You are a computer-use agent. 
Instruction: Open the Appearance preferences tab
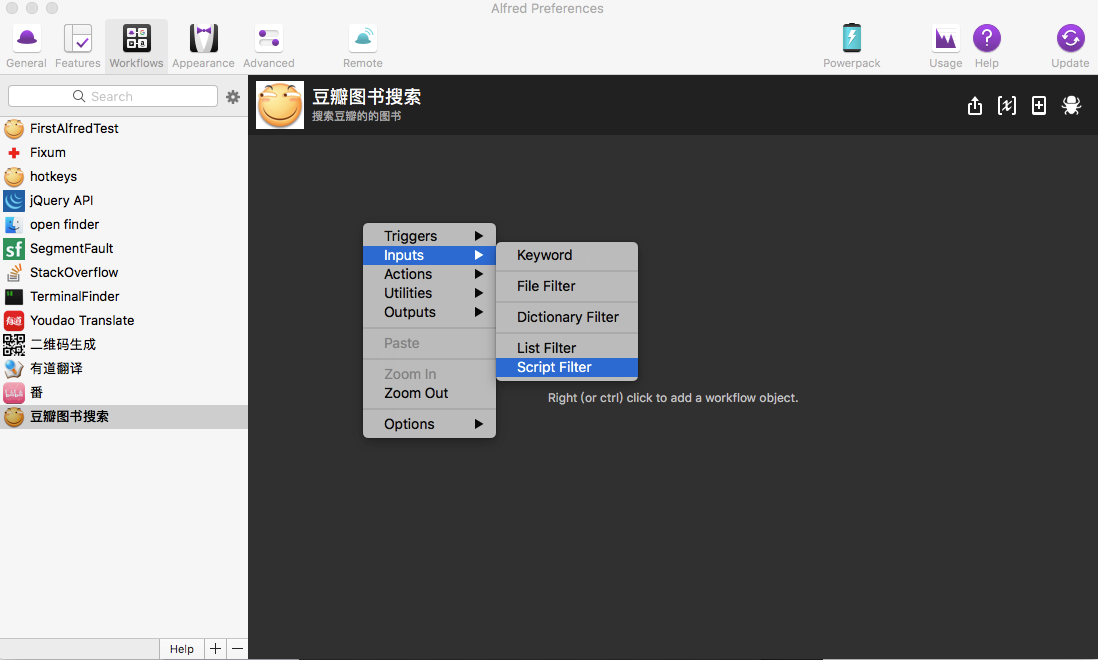pyautogui.click(x=203, y=46)
